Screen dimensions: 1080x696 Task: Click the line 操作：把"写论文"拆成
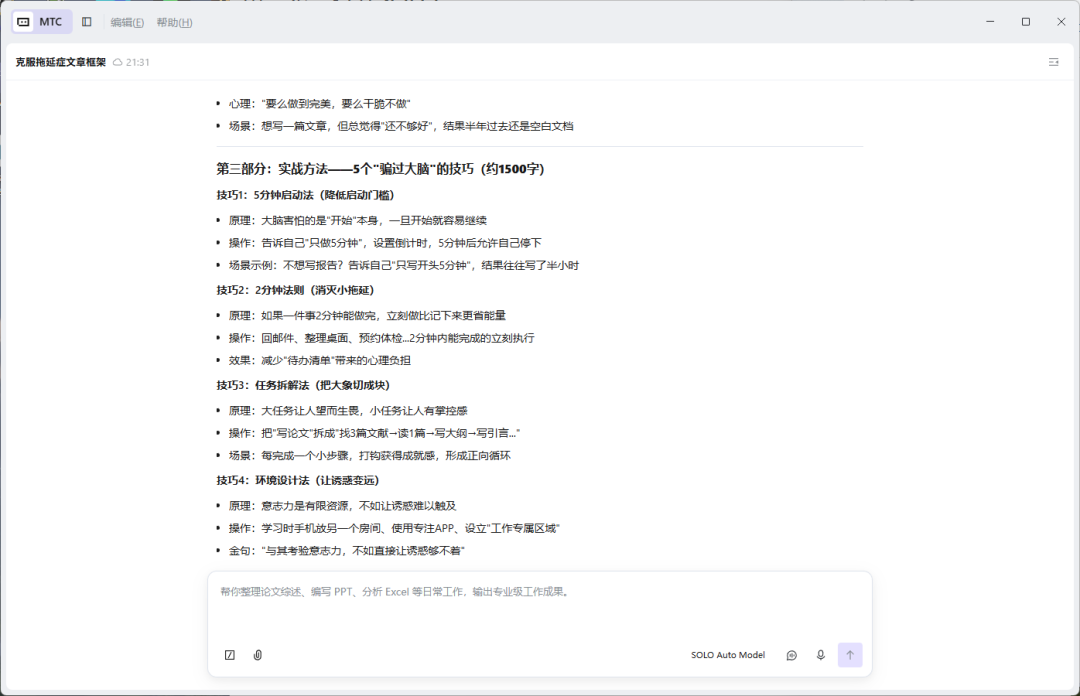pos(374,433)
